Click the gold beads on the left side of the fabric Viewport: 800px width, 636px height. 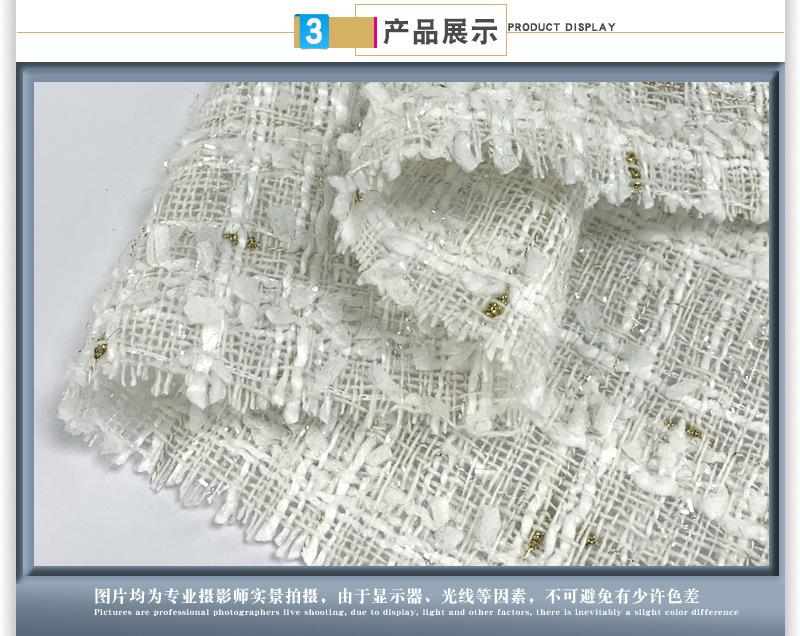tap(238, 240)
